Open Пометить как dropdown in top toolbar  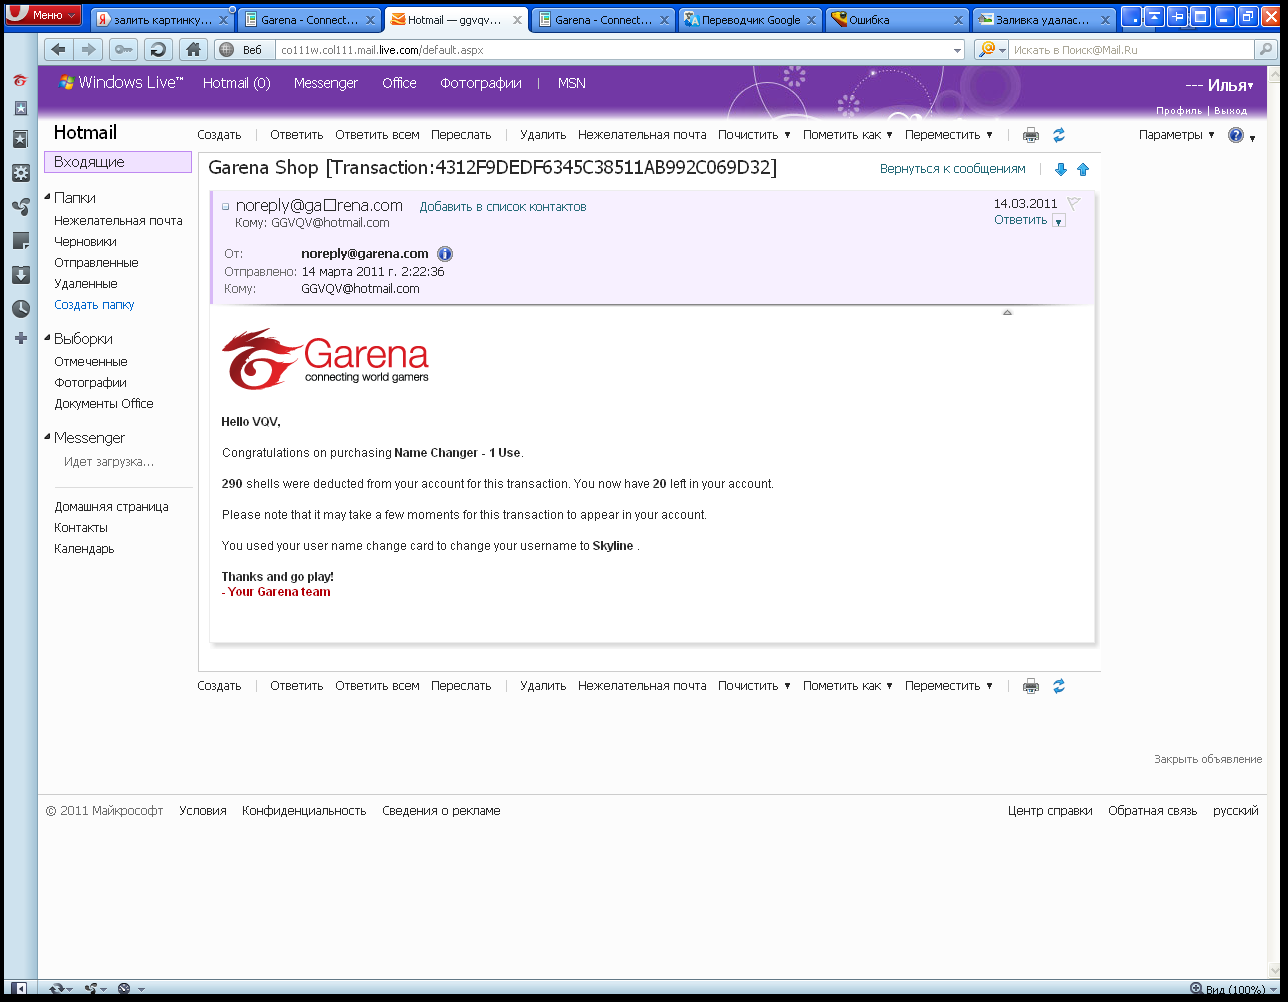848,135
